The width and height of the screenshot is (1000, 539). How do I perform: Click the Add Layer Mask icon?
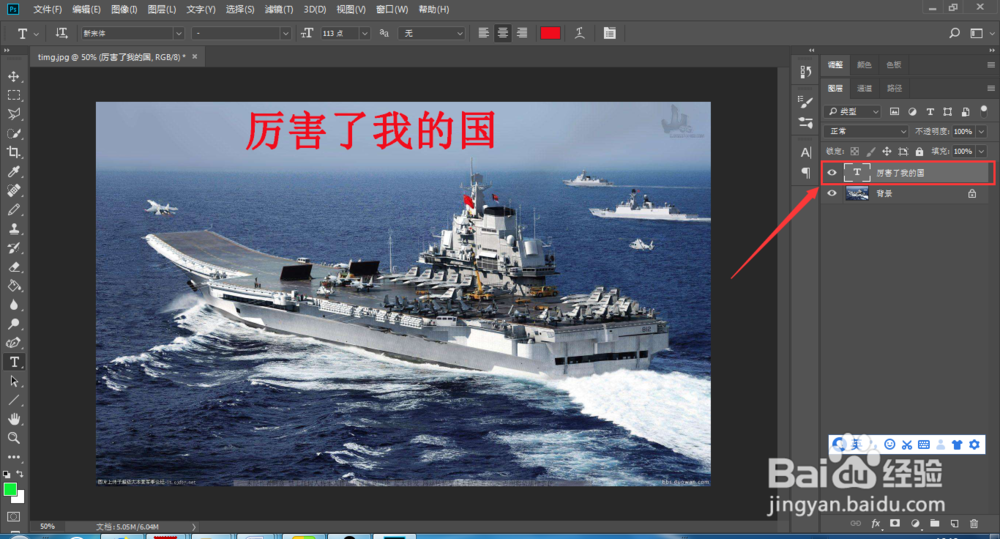point(895,524)
